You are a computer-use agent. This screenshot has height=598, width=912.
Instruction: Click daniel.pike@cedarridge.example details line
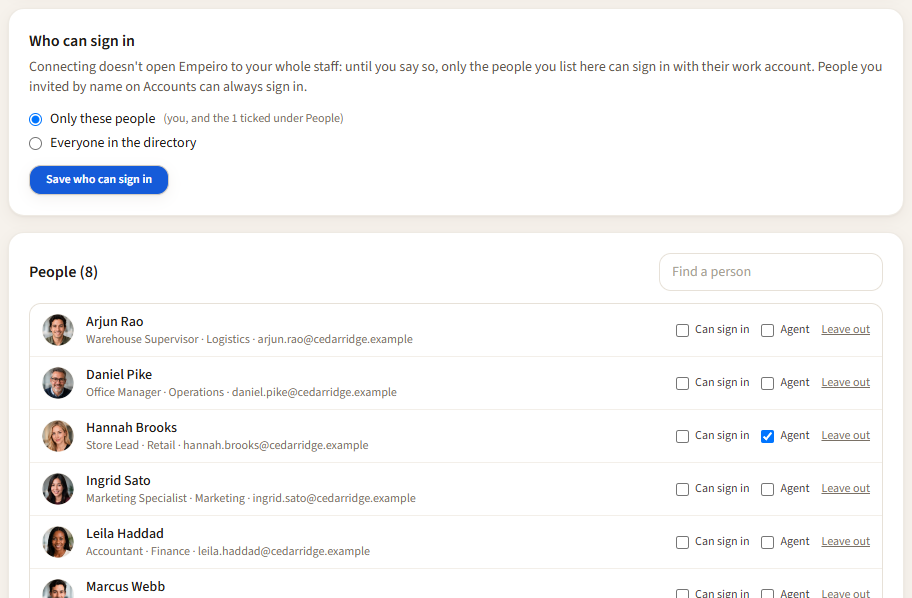pyautogui.click(x=241, y=392)
